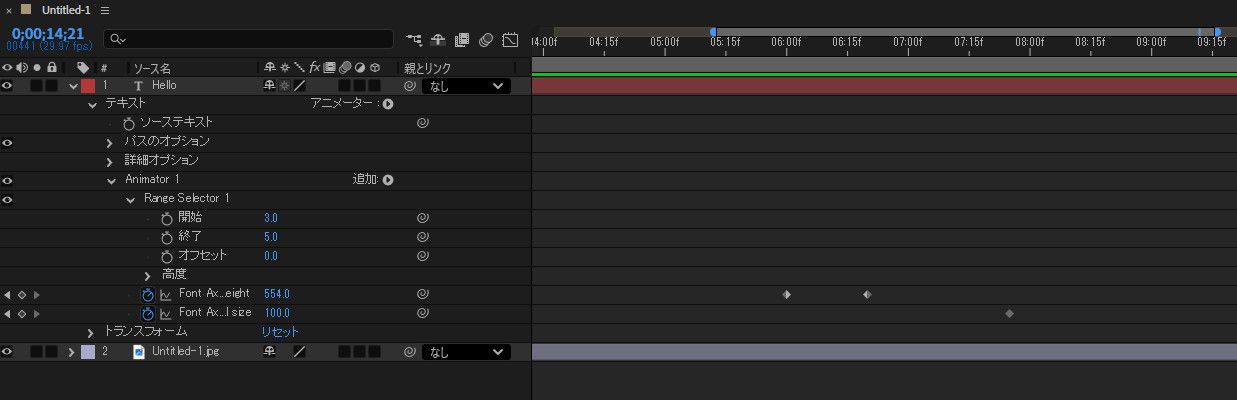The image size is (1237, 400).
Task: Click the composition mini-flowchart icon
Action: pyautogui.click(x=414, y=40)
